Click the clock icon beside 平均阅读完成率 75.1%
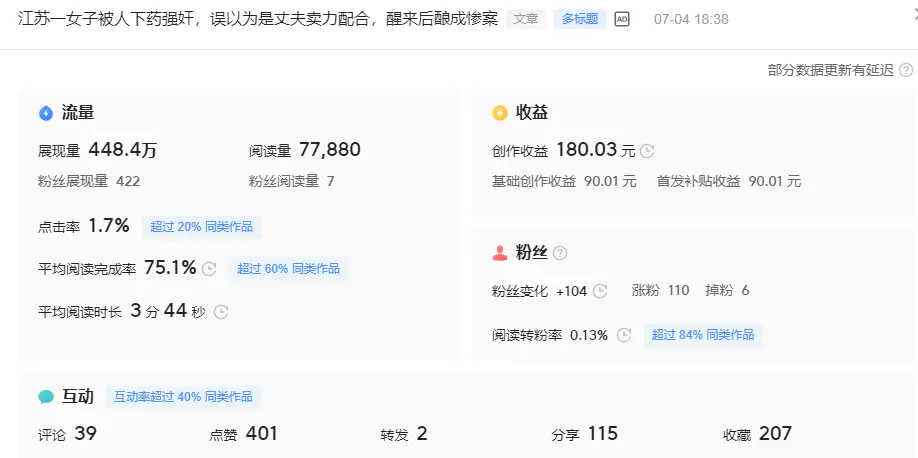Viewport: 918px width, 458px height. (209, 269)
